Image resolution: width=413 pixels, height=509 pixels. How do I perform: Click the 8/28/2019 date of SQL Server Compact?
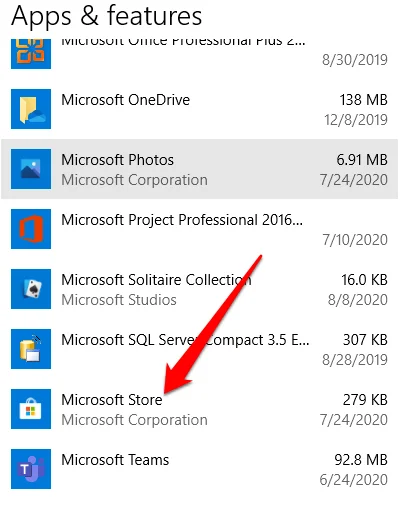coord(355,360)
